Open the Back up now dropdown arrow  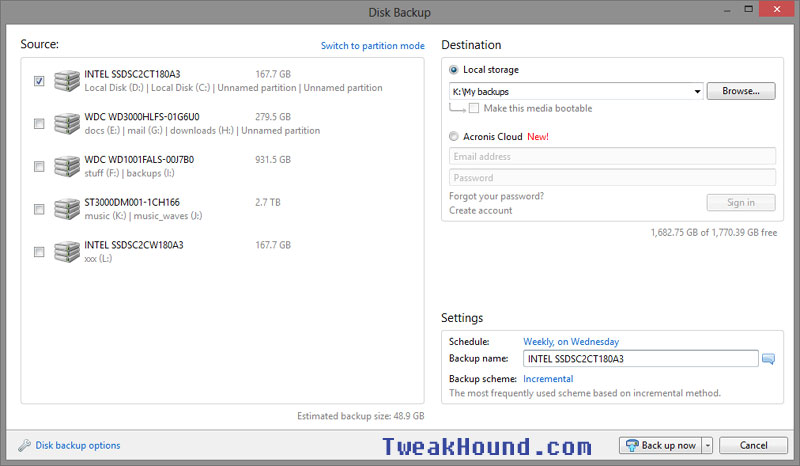click(x=708, y=446)
